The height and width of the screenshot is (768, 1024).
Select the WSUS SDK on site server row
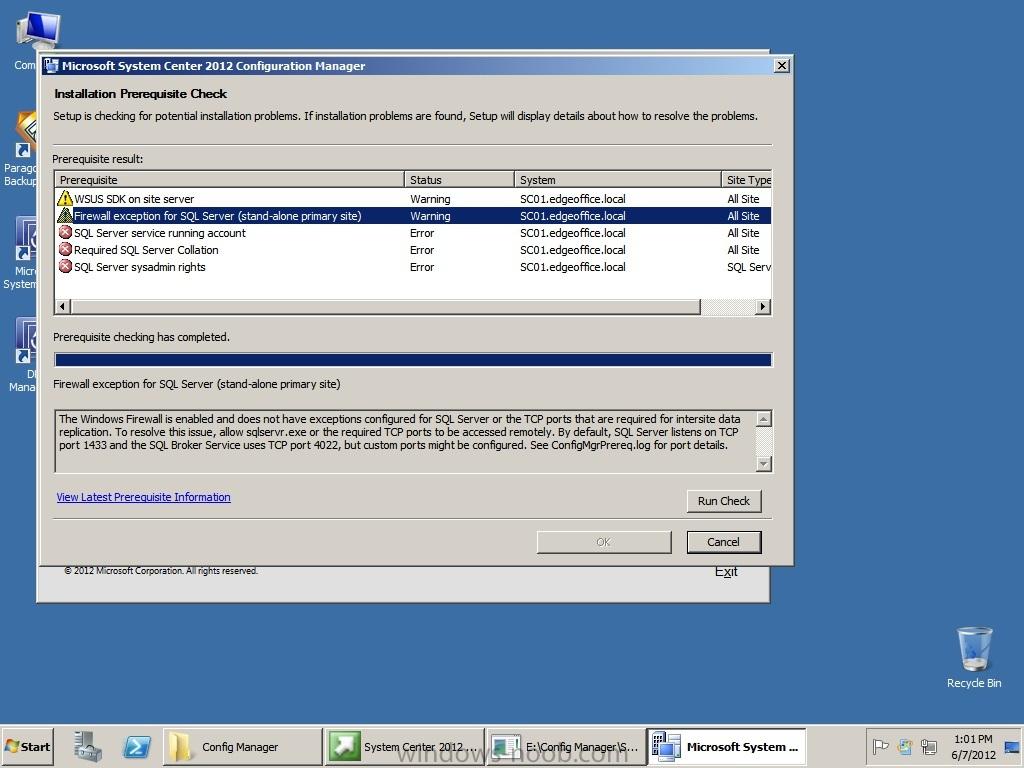(413, 199)
